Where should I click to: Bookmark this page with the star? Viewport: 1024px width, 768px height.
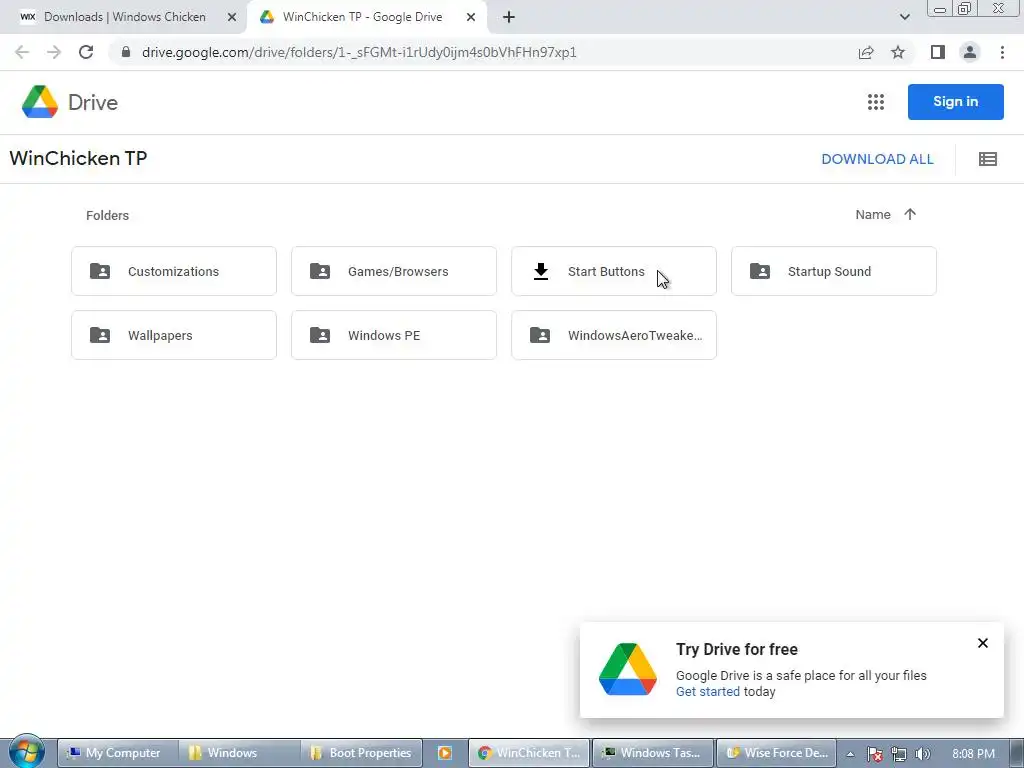click(898, 52)
